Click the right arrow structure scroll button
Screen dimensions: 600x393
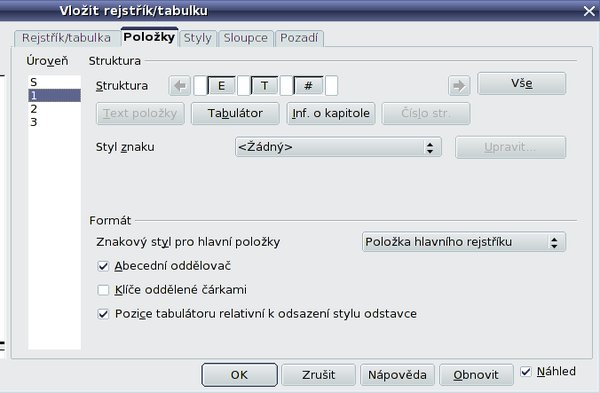[459, 86]
